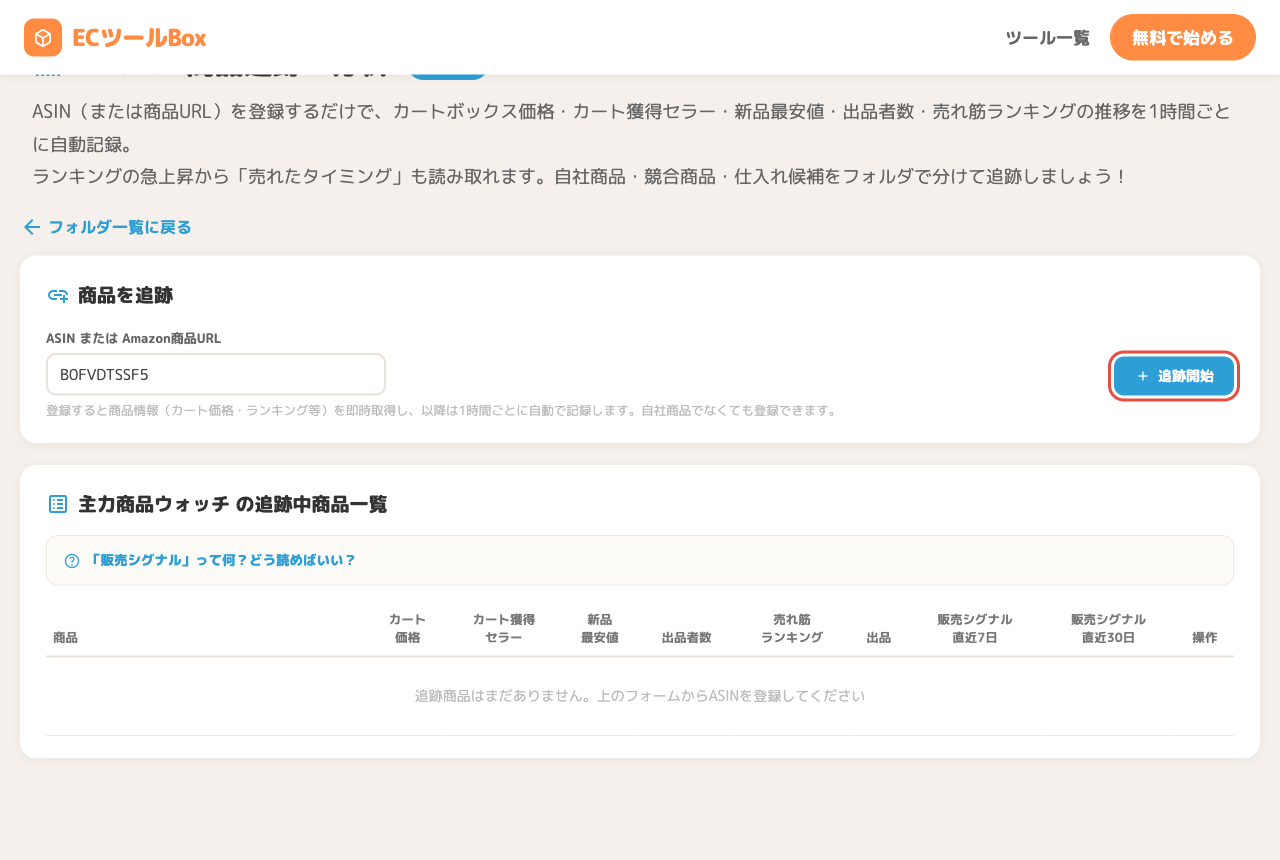Image resolution: width=1280 pixels, height=860 pixels.
Task: Click the カート獲得セラー column header
Action: 504,628
